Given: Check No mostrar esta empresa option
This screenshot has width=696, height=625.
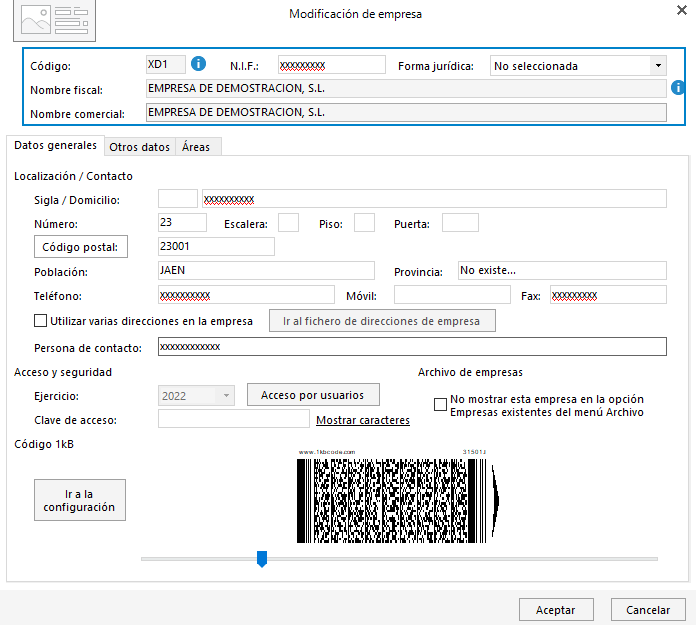Looking at the screenshot, I should 440,404.
